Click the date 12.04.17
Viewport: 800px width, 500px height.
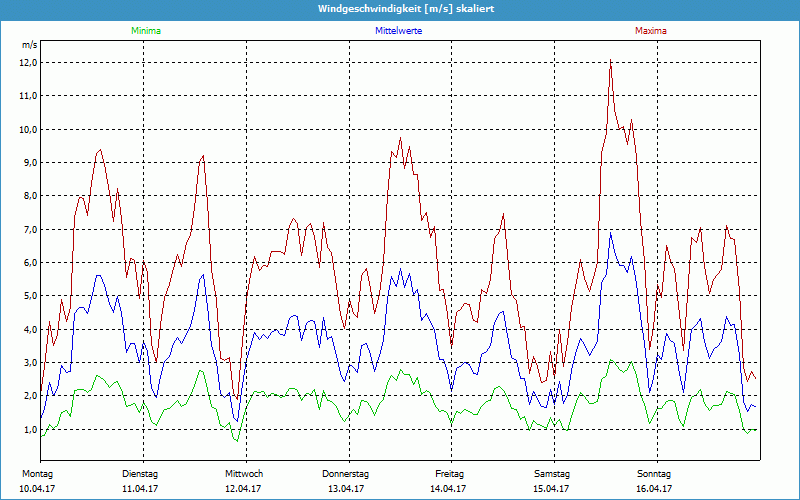(243, 489)
